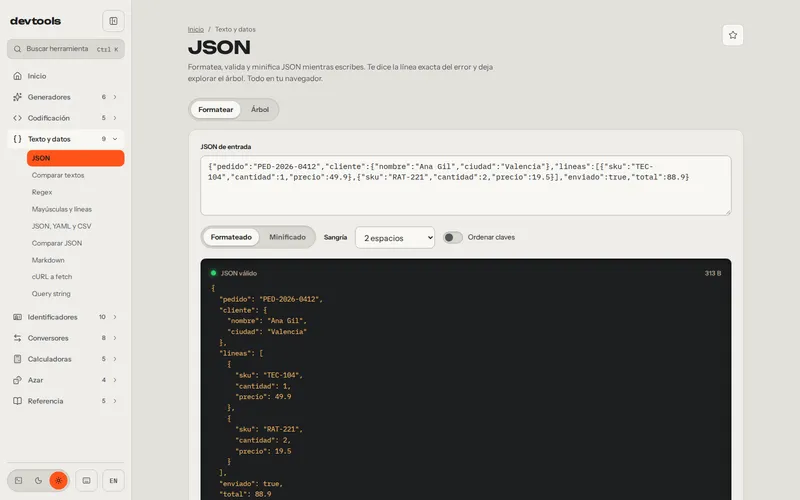
Task: Switch language with the EN button
Action: (113, 481)
